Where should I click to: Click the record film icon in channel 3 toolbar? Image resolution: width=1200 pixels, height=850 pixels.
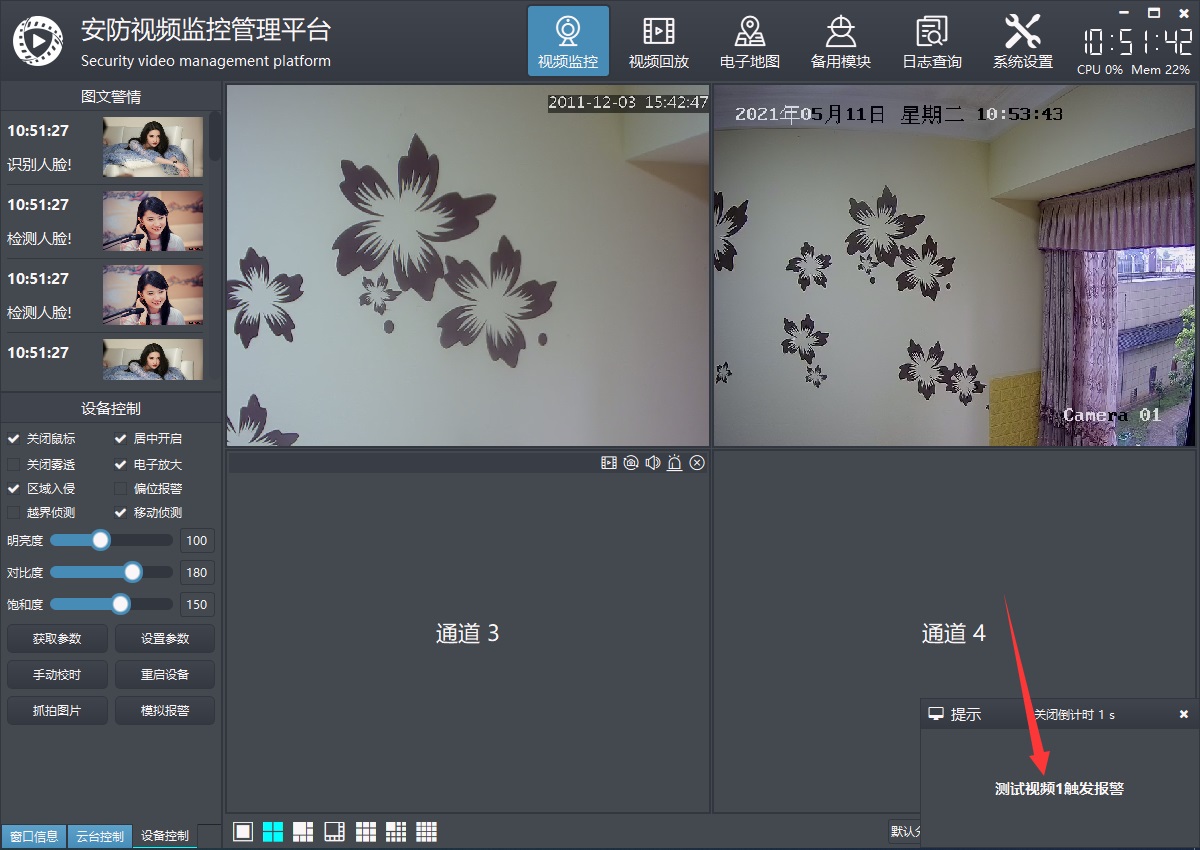(x=608, y=462)
